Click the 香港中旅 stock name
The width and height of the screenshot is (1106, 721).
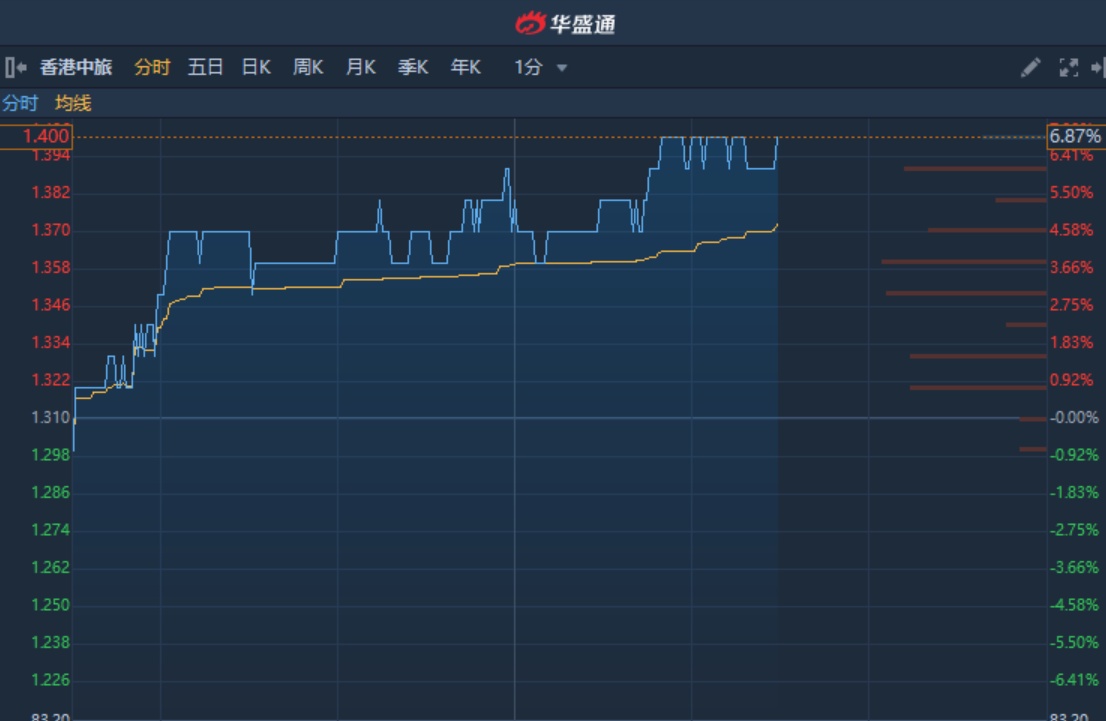[76, 68]
